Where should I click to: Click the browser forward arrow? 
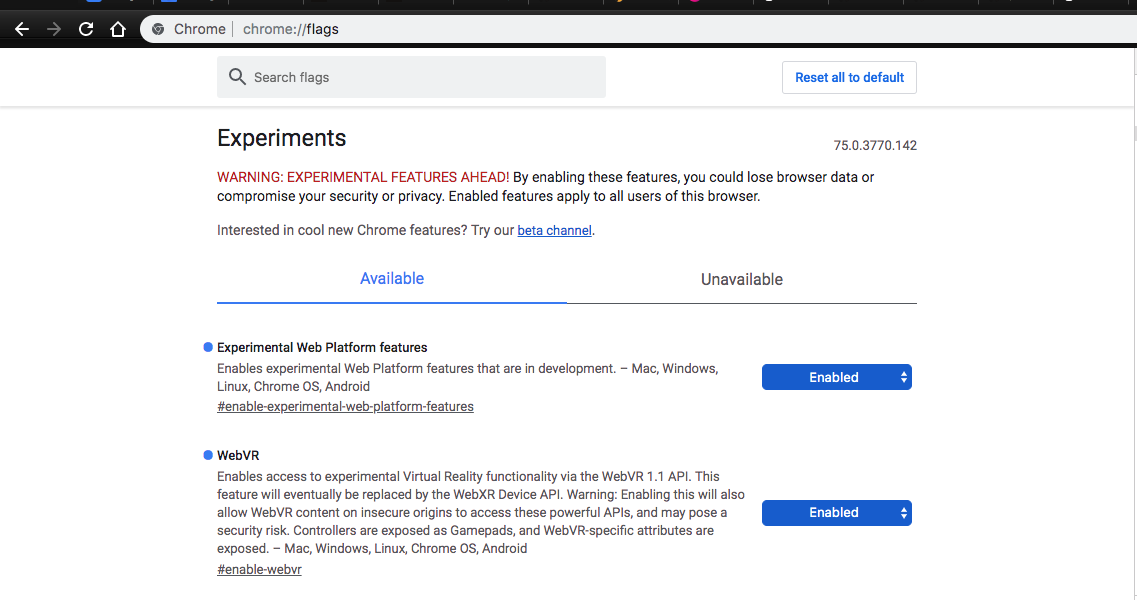(54, 29)
